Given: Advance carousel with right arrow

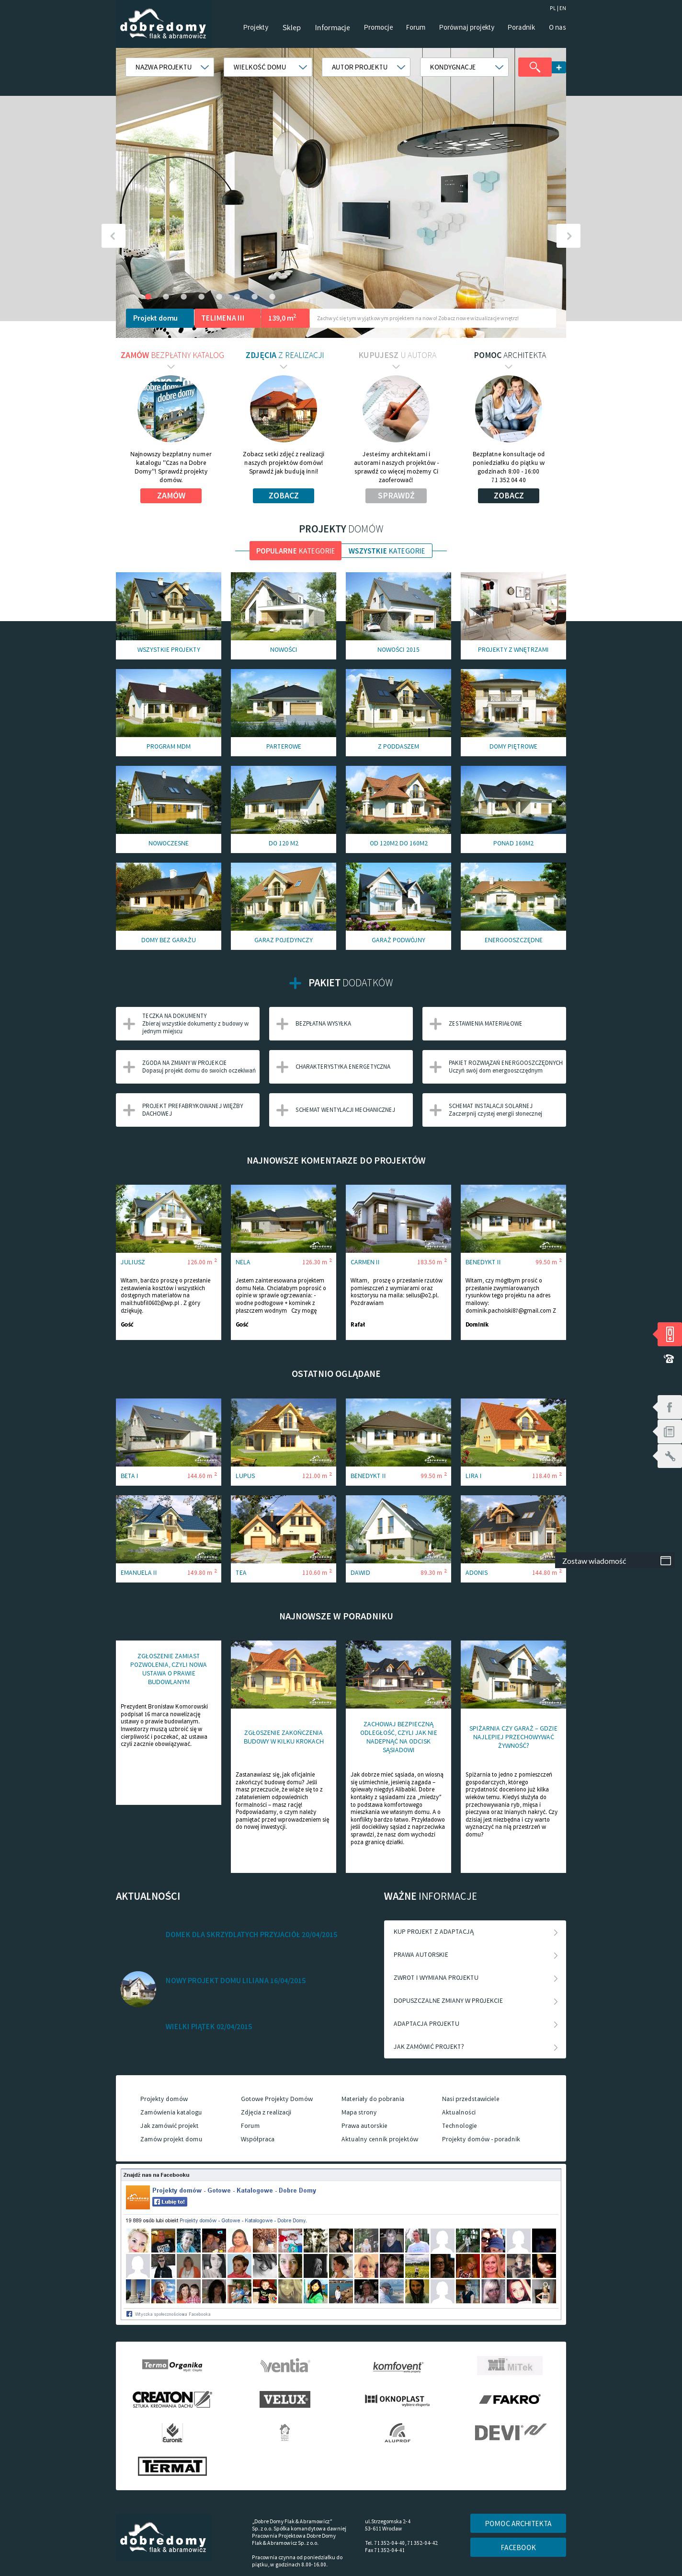Looking at the screenshot, I should point(568,235).
